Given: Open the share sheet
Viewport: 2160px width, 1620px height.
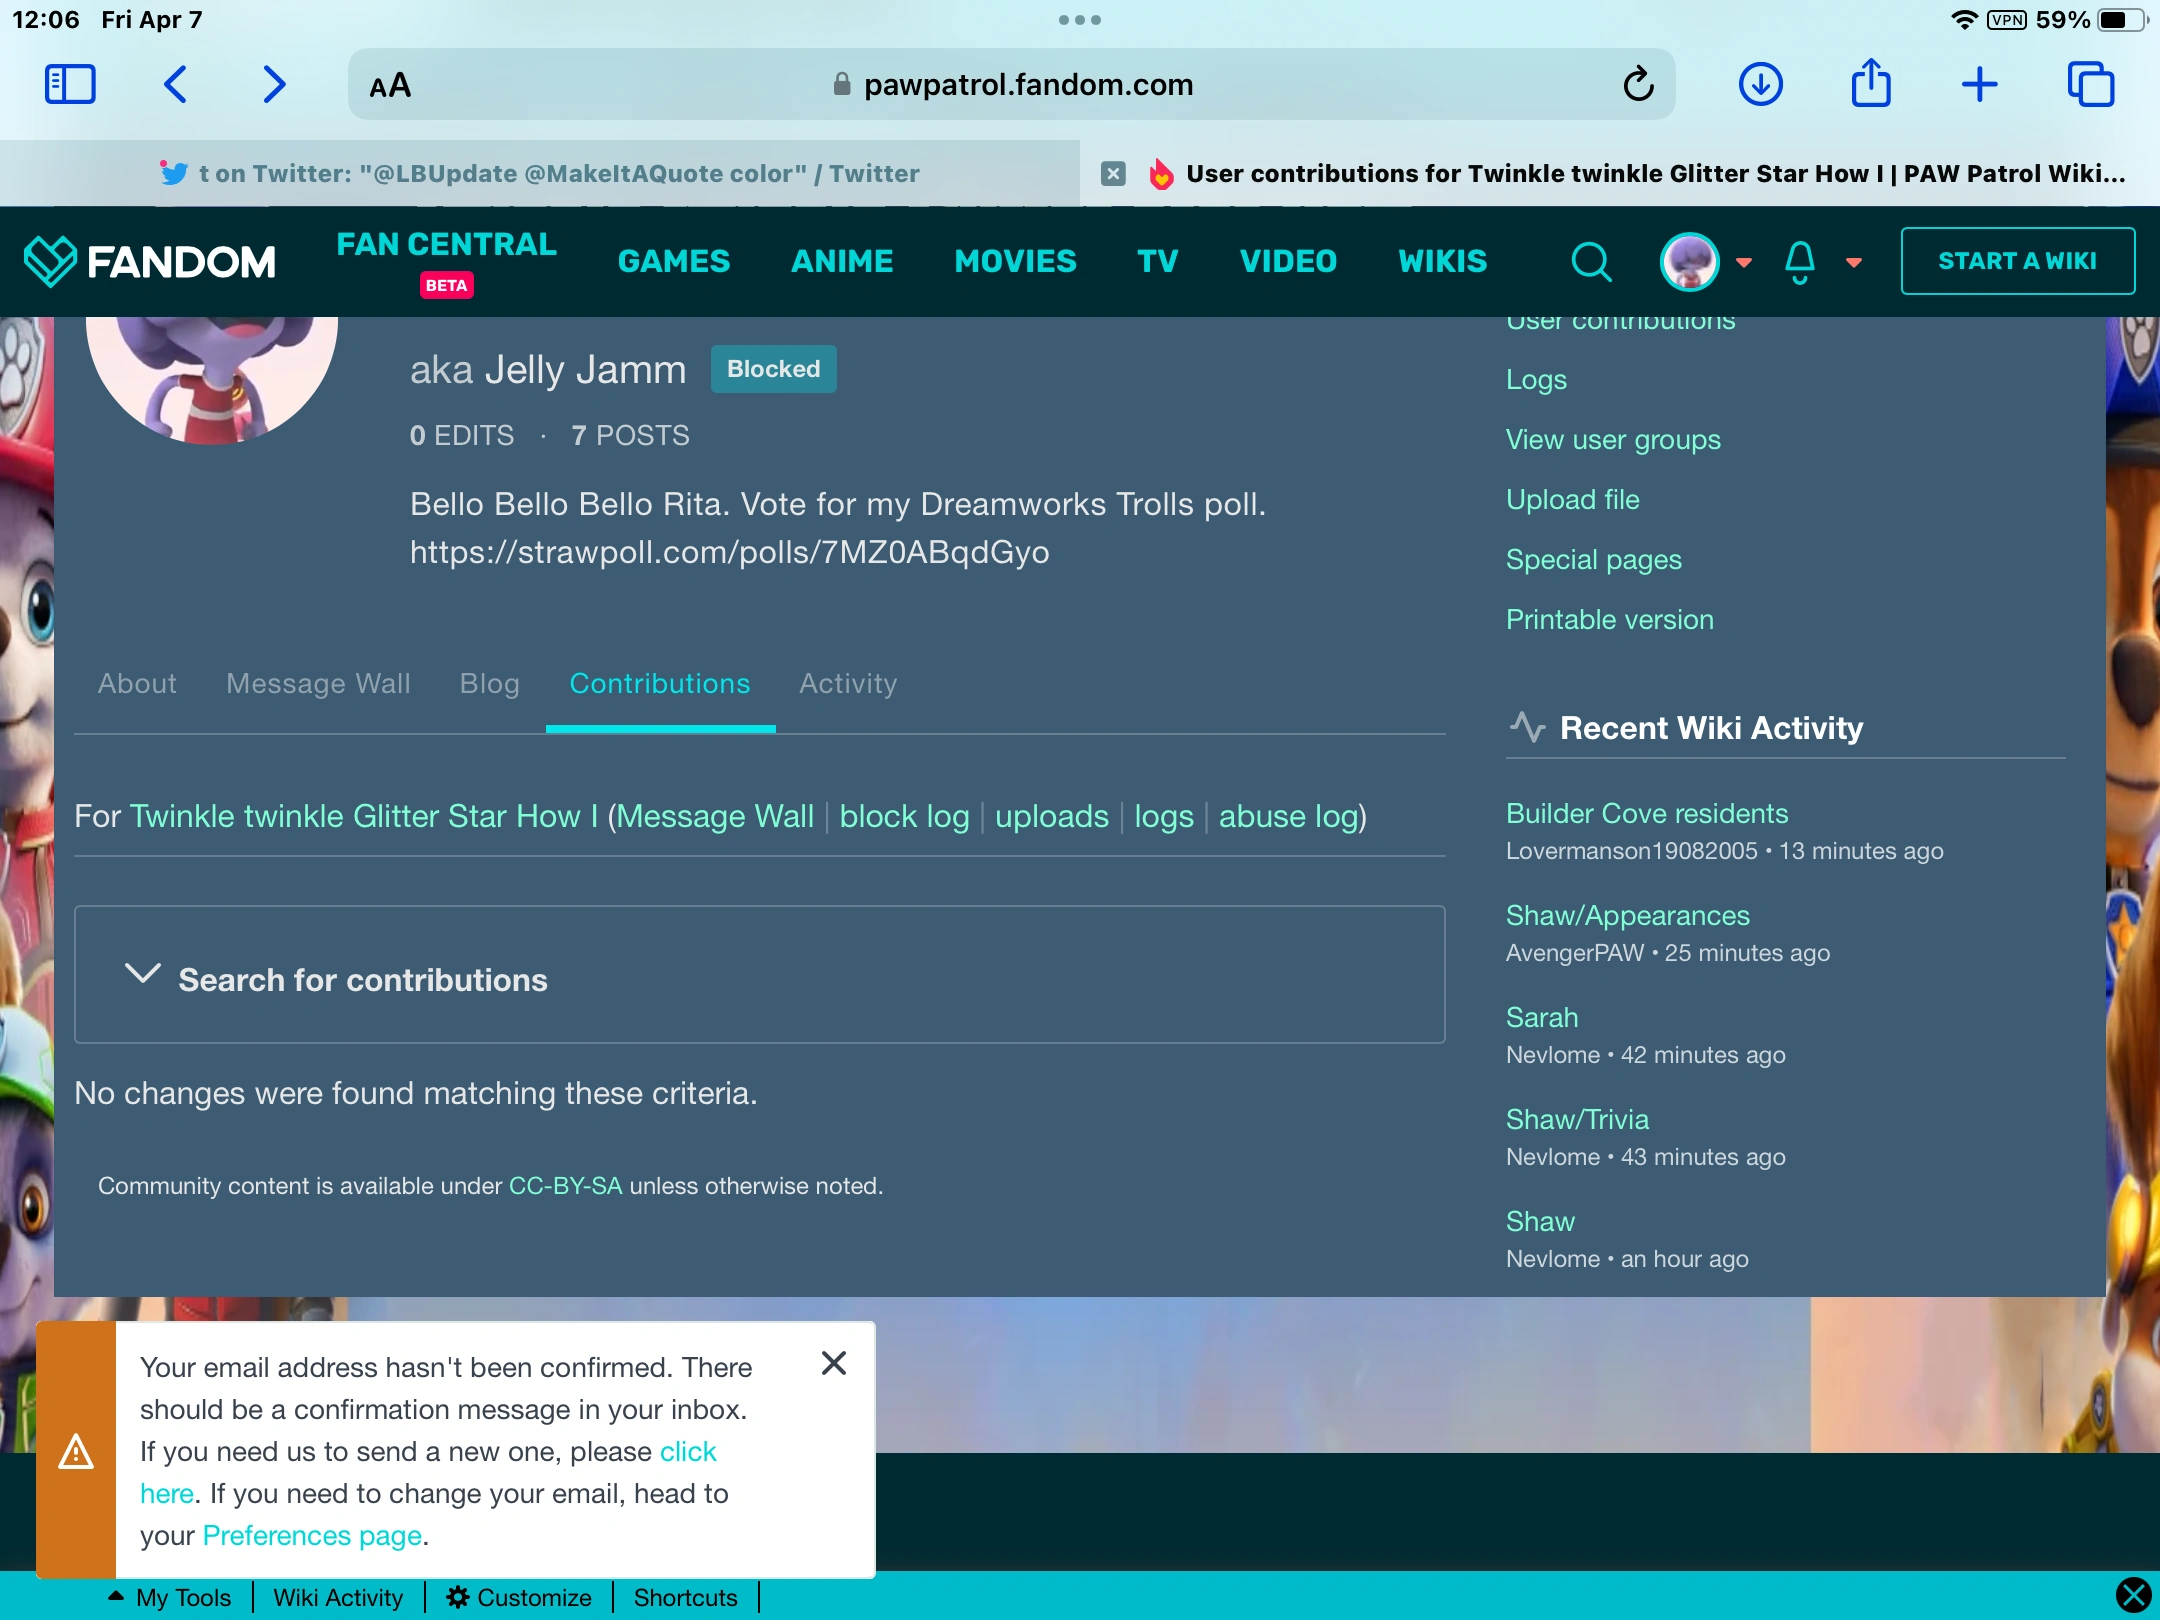Looking at the screenshot, I should 1870,84.
